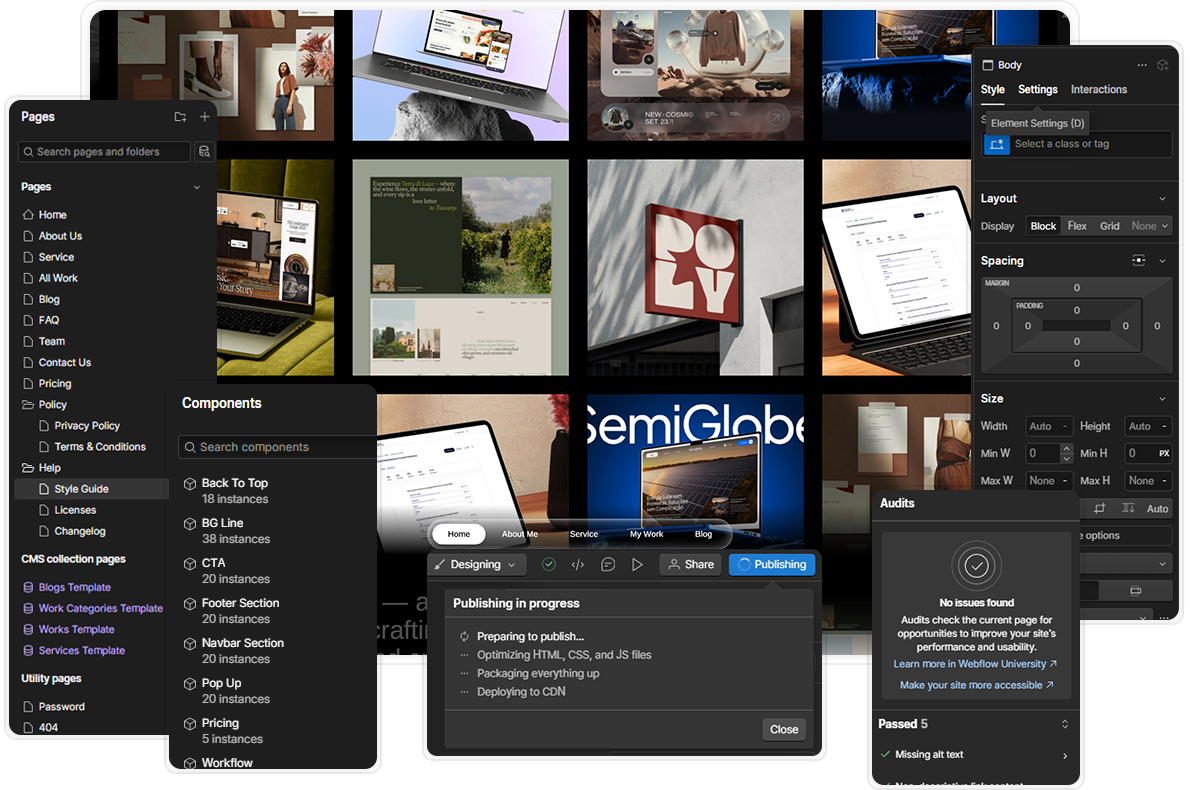Viewport: 1190px width, 790px height.
Task: Open the Terms & Conditions page
Action: (99, 447)
